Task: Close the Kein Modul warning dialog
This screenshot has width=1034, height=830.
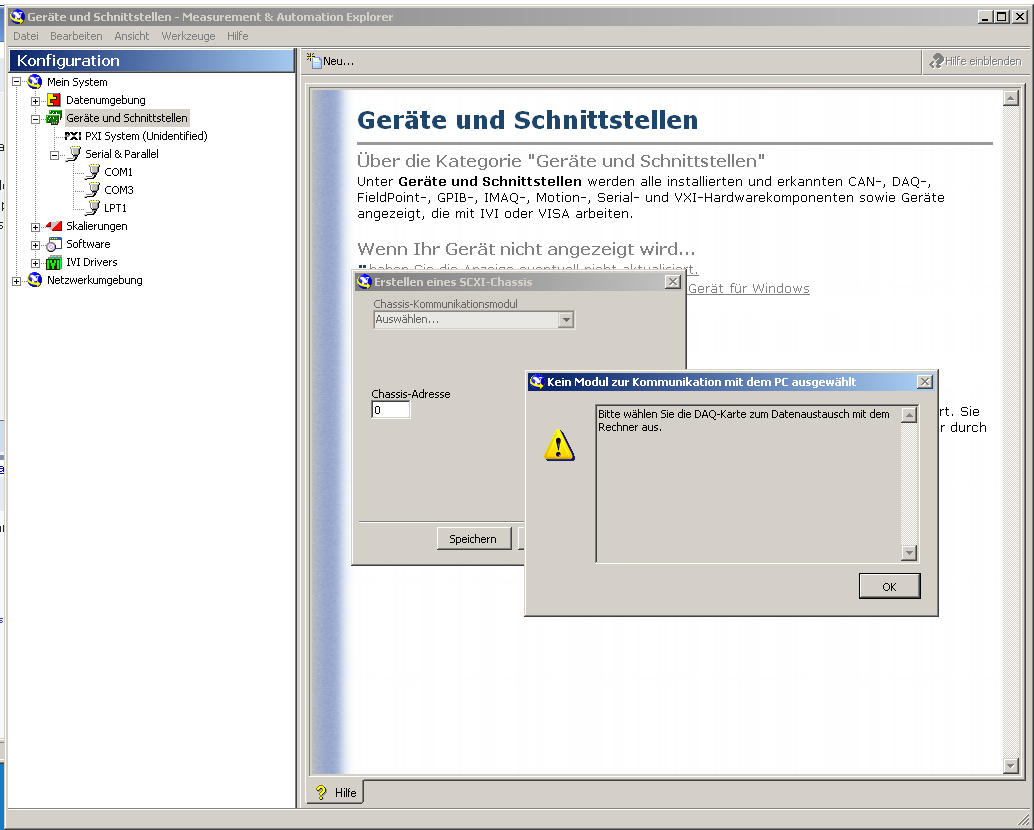Action: coord(925,382)
